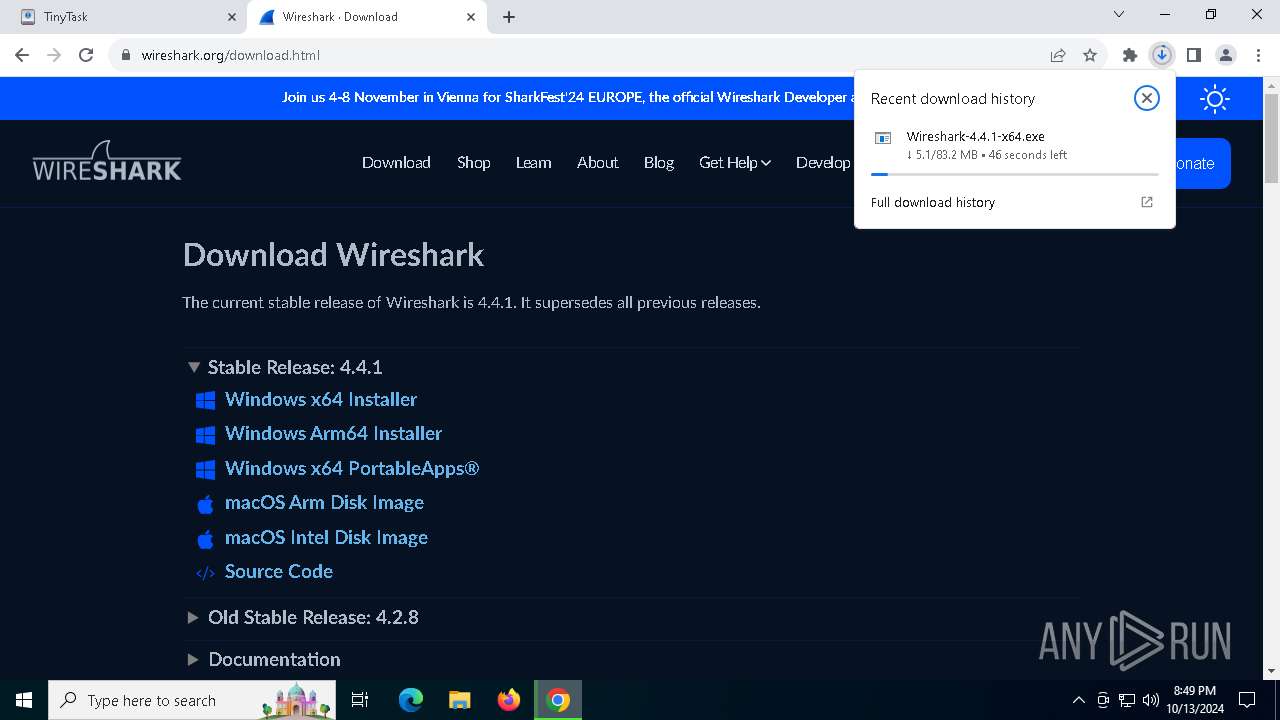Collapse Stable Release: 4.4.1 section
Image resolution: width=1280 pixels, height=720 pixels.
pos(194,367)
